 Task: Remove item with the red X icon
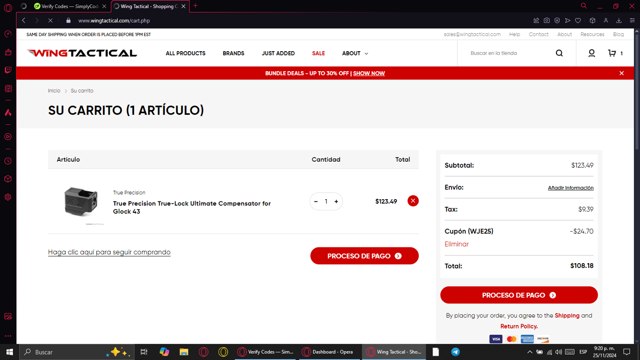pyautogui.click(x=413, y=201)
